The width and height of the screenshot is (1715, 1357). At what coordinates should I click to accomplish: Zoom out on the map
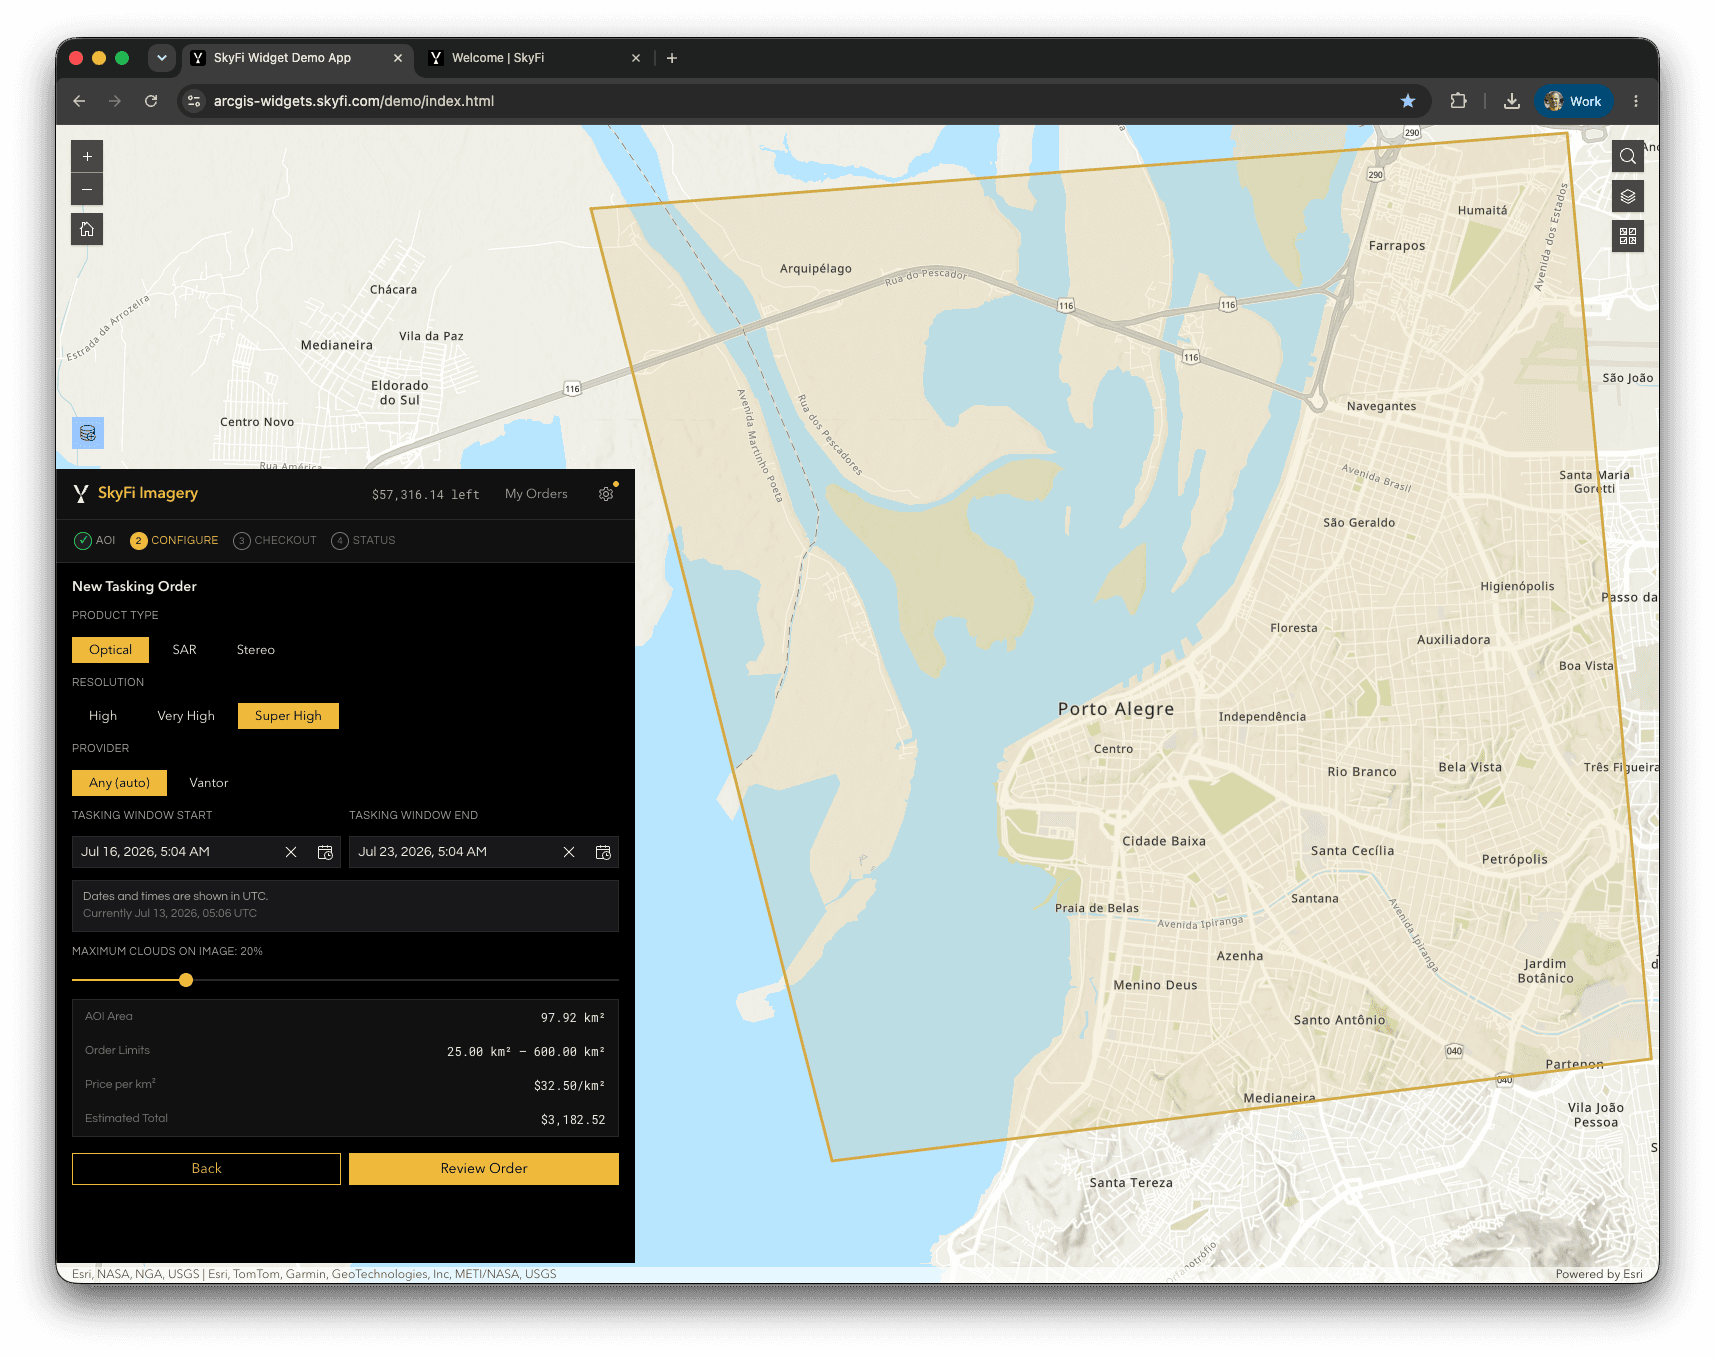click(87, 189)
